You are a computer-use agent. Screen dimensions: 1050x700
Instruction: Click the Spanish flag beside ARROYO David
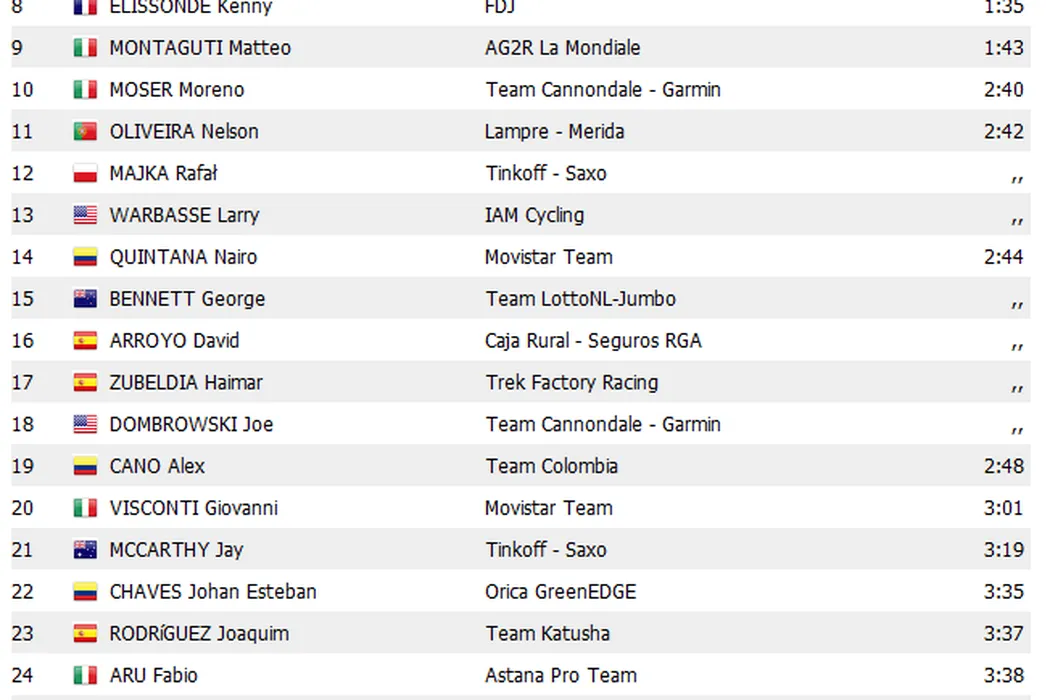[x=85, y=341]
